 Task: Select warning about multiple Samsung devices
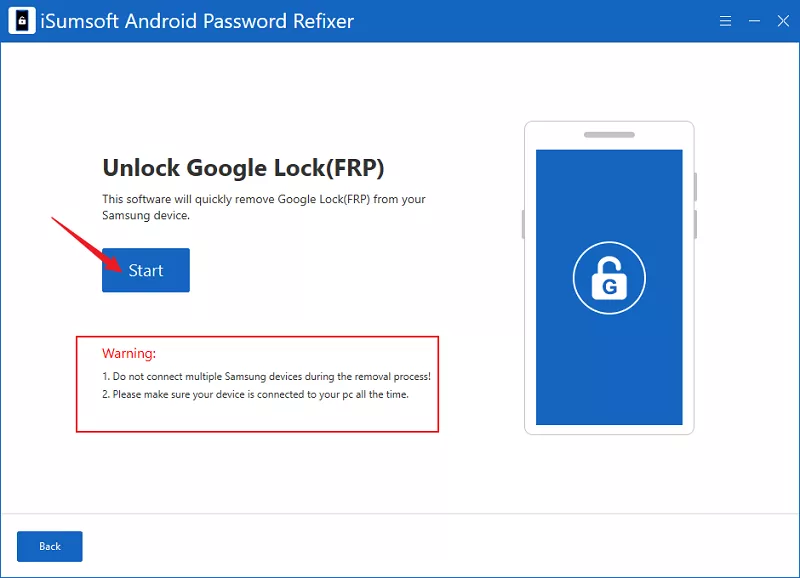click(266, 376)
